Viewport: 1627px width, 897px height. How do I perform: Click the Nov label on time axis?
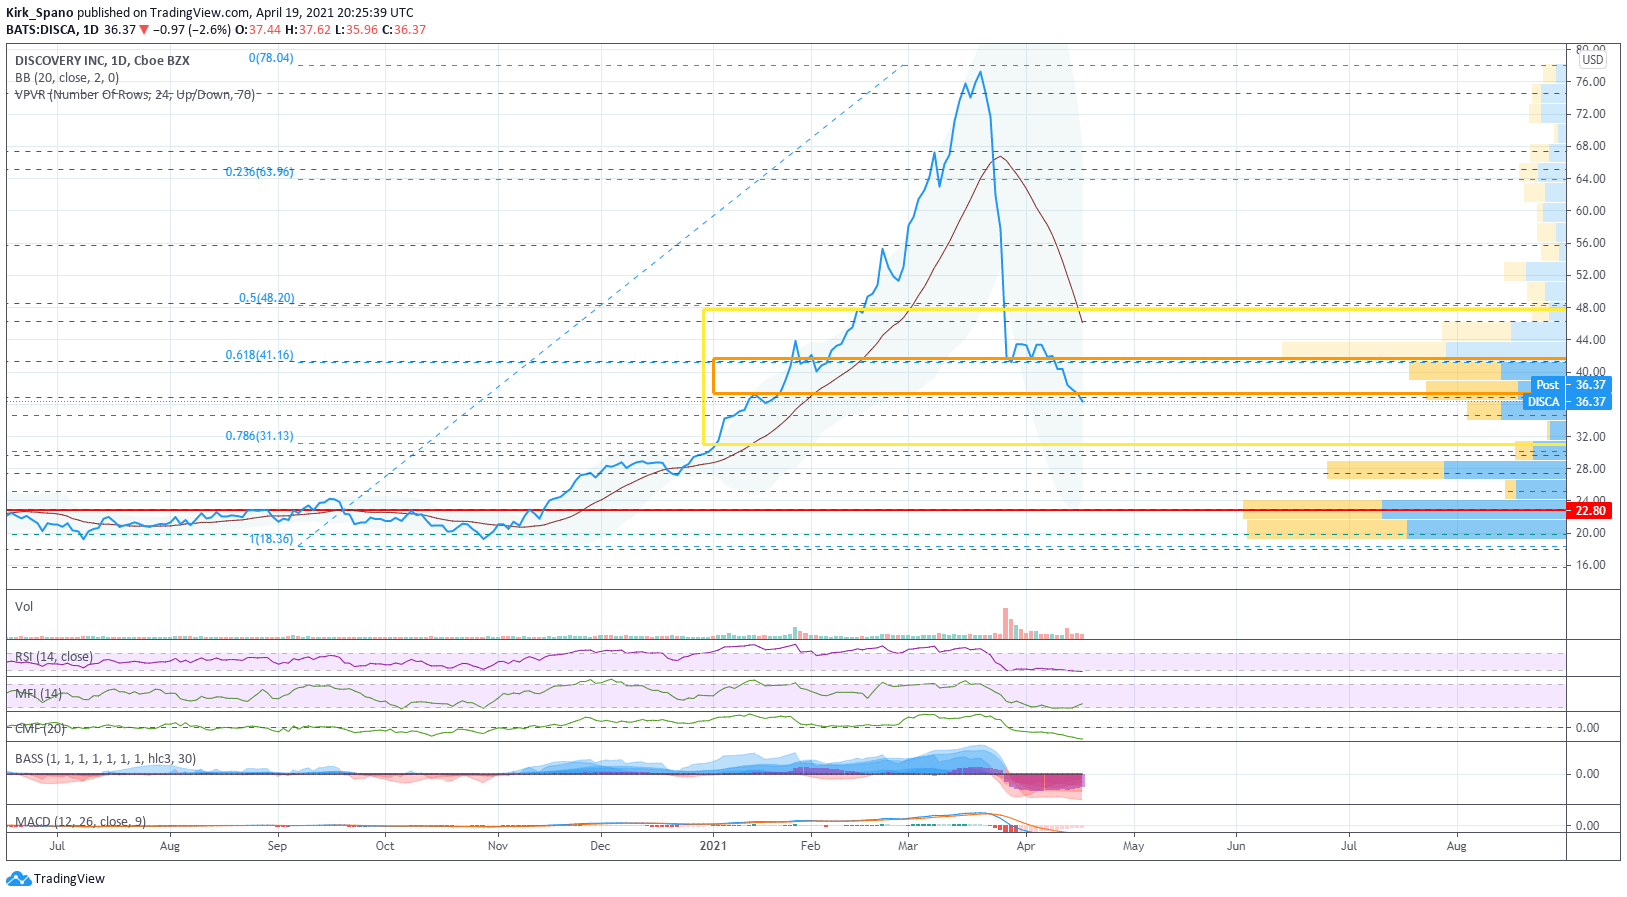[497, 846]
